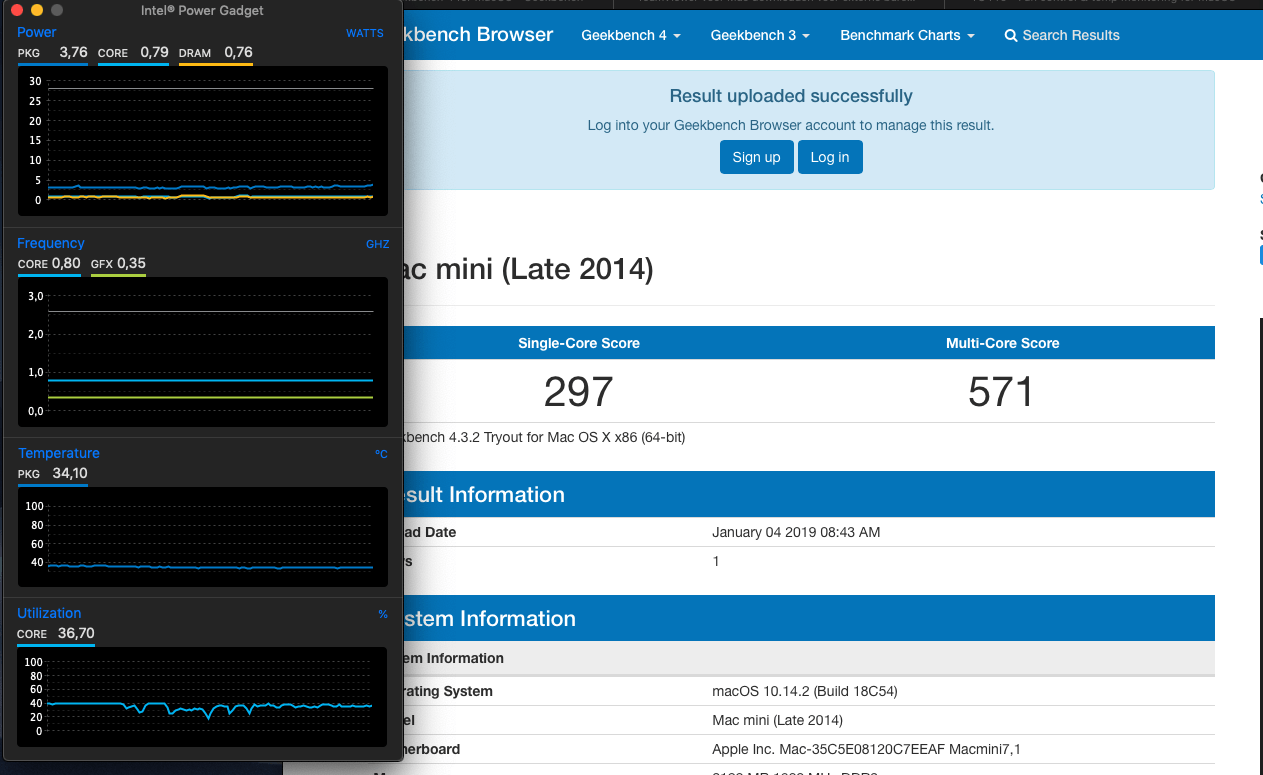
Task: Click the Sign up button
Action: click(756, 157)
